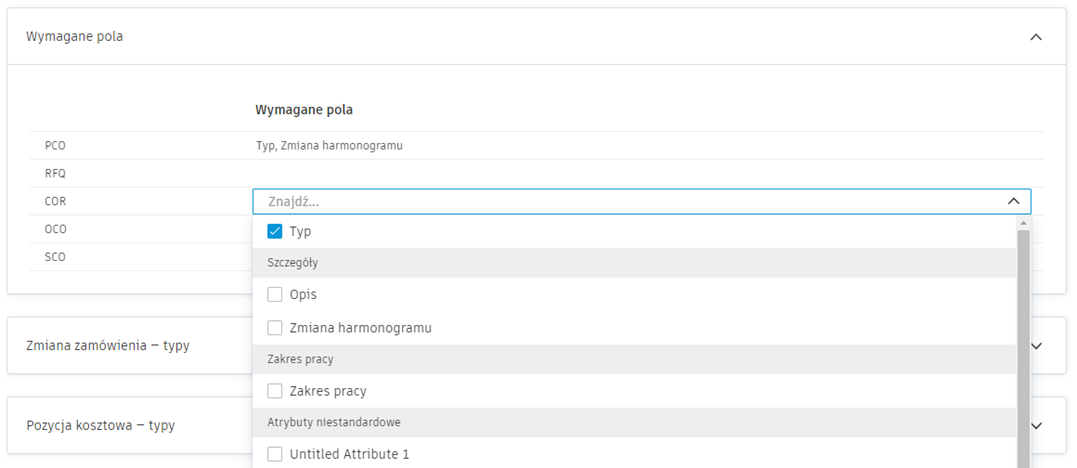Select the OCO row
The height and width of the screenshot is (468, 1077).
coord(56,229)
